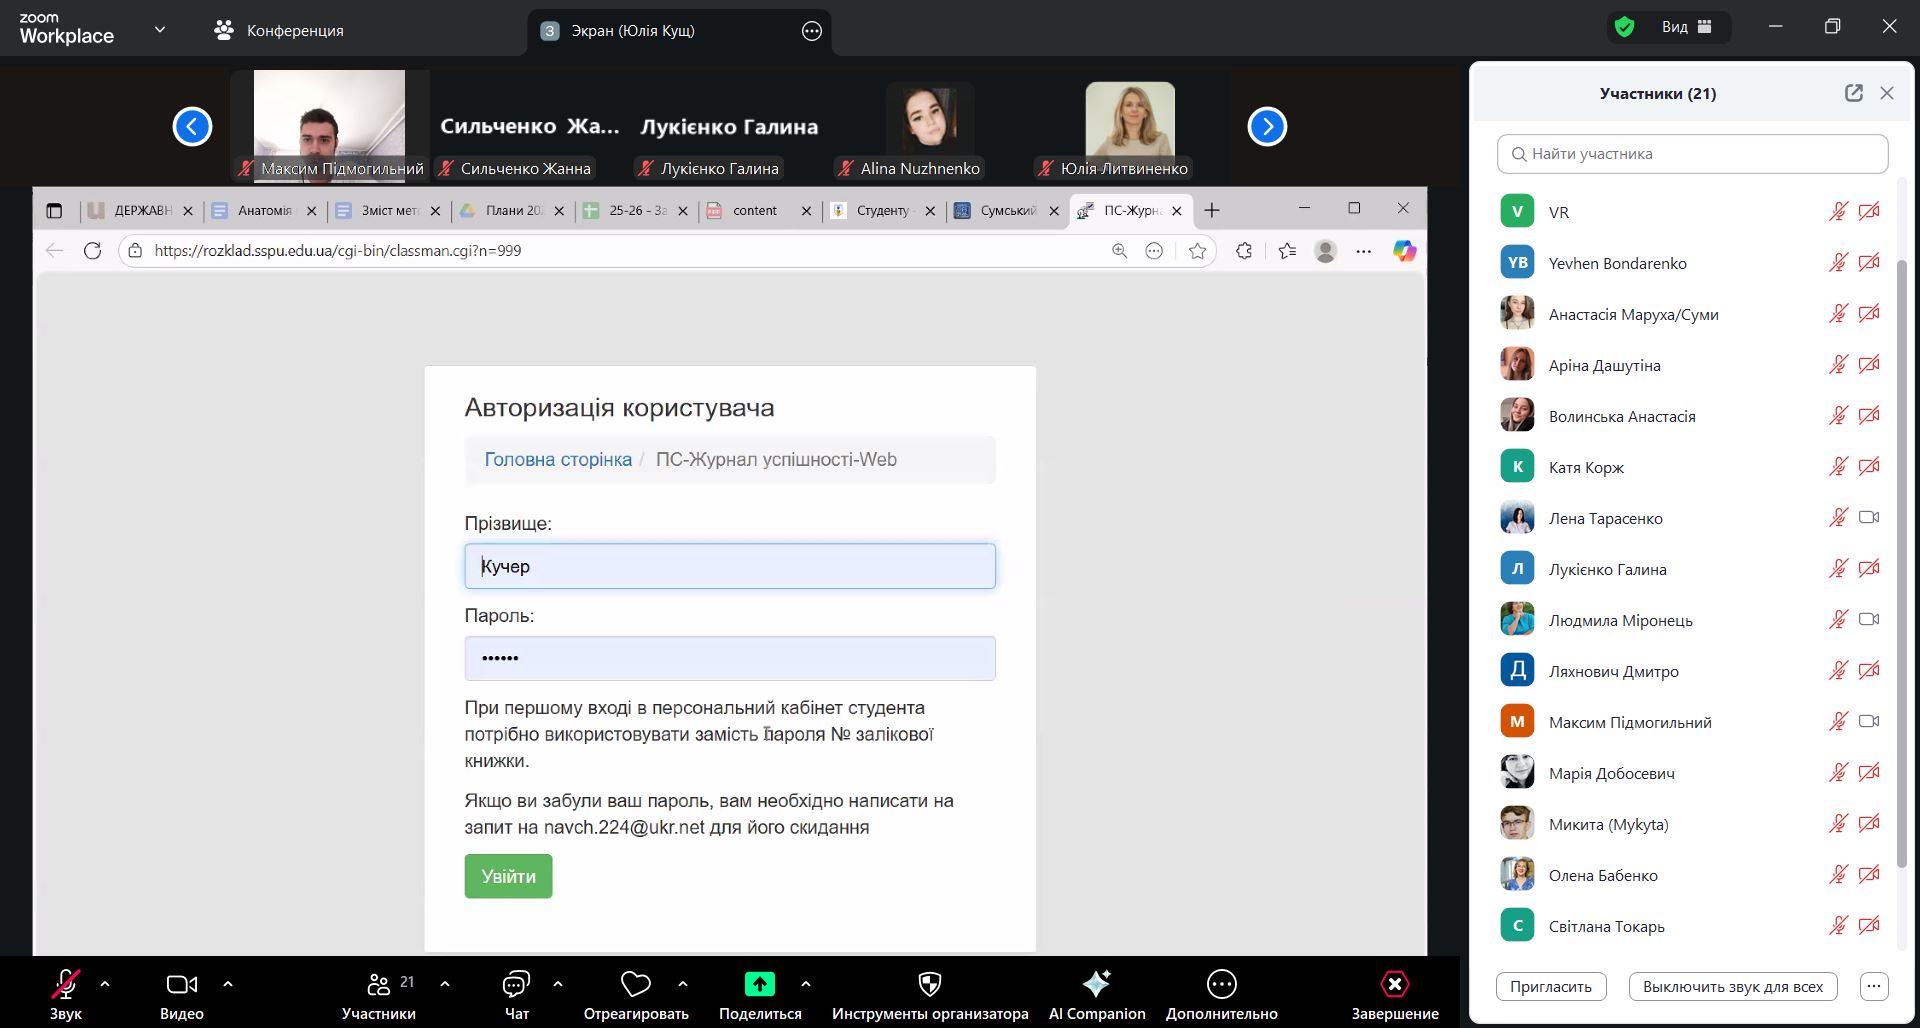Click the green encryption shield icon

pos(1625,27)
